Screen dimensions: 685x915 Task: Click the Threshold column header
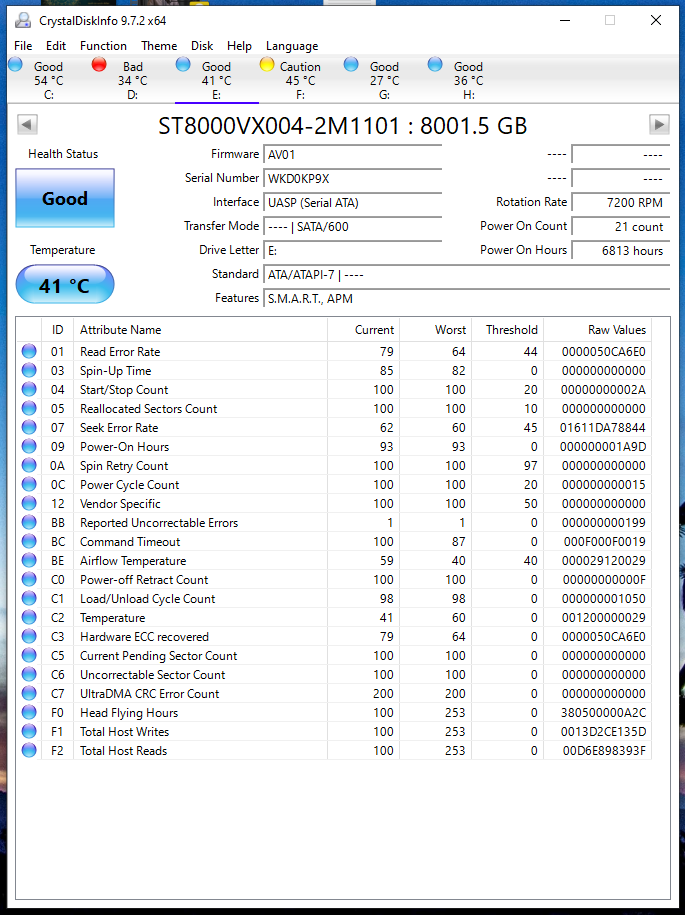click(507, 330)
